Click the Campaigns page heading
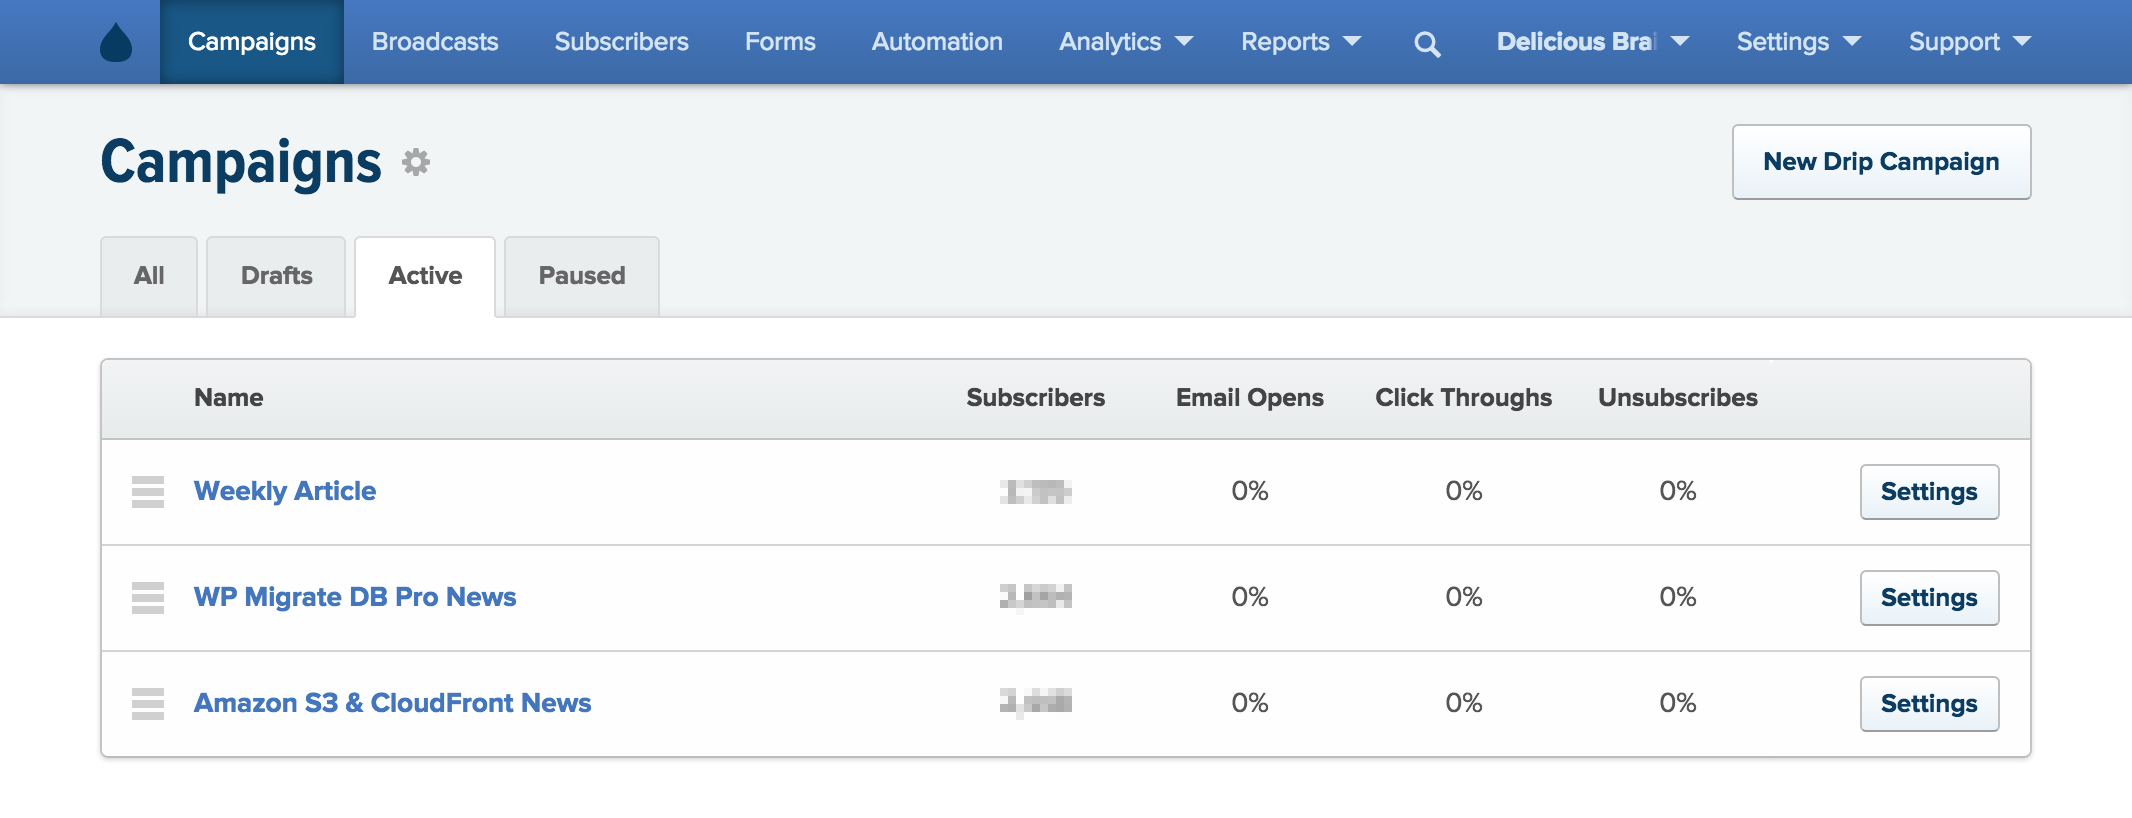The image size is (2132, 818). tap(241, 163)
